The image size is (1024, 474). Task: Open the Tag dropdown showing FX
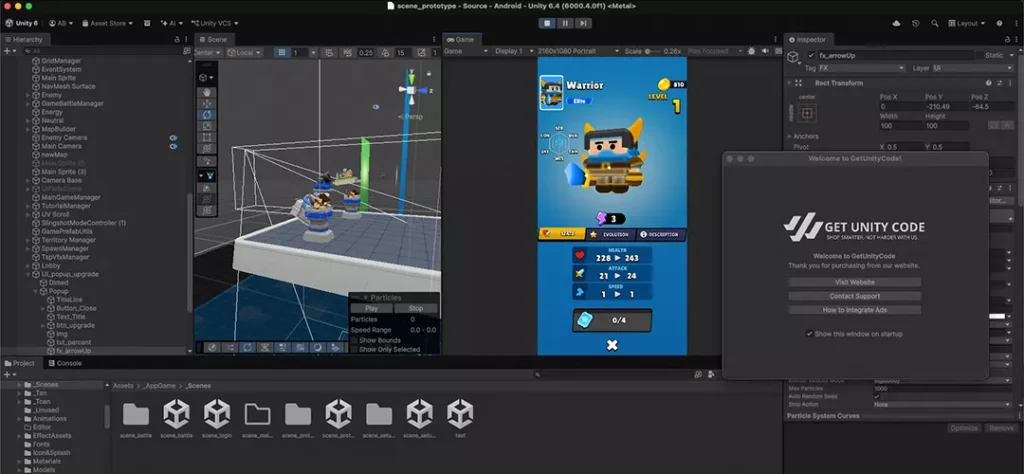pos(862,68)
